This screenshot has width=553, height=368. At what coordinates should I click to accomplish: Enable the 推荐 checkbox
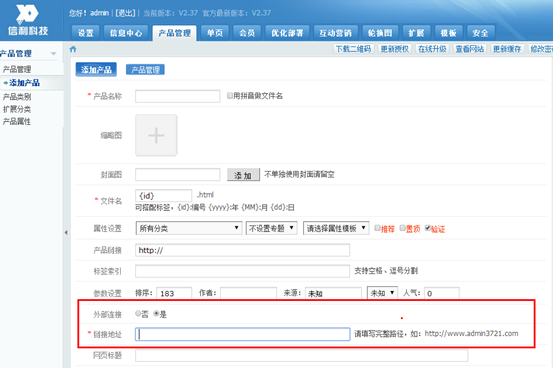click(x=377, y=228)
